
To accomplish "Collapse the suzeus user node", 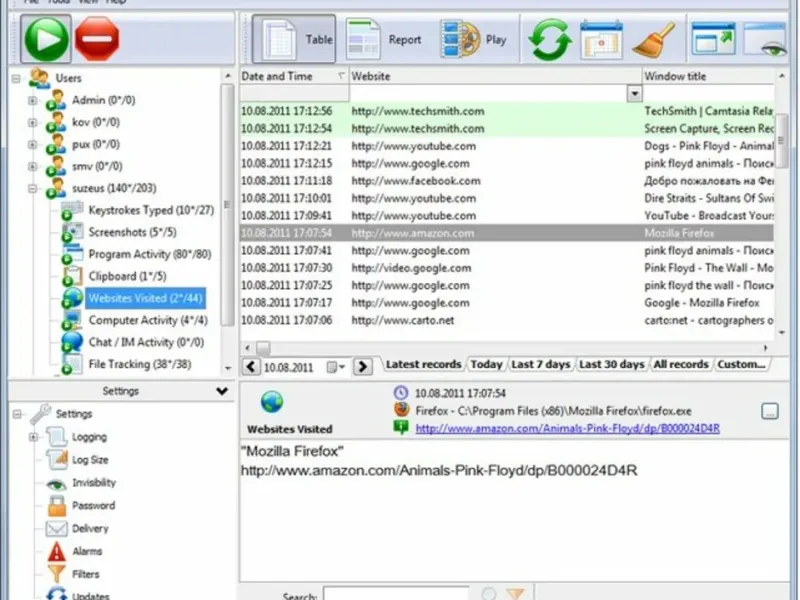I will [33, 189].
